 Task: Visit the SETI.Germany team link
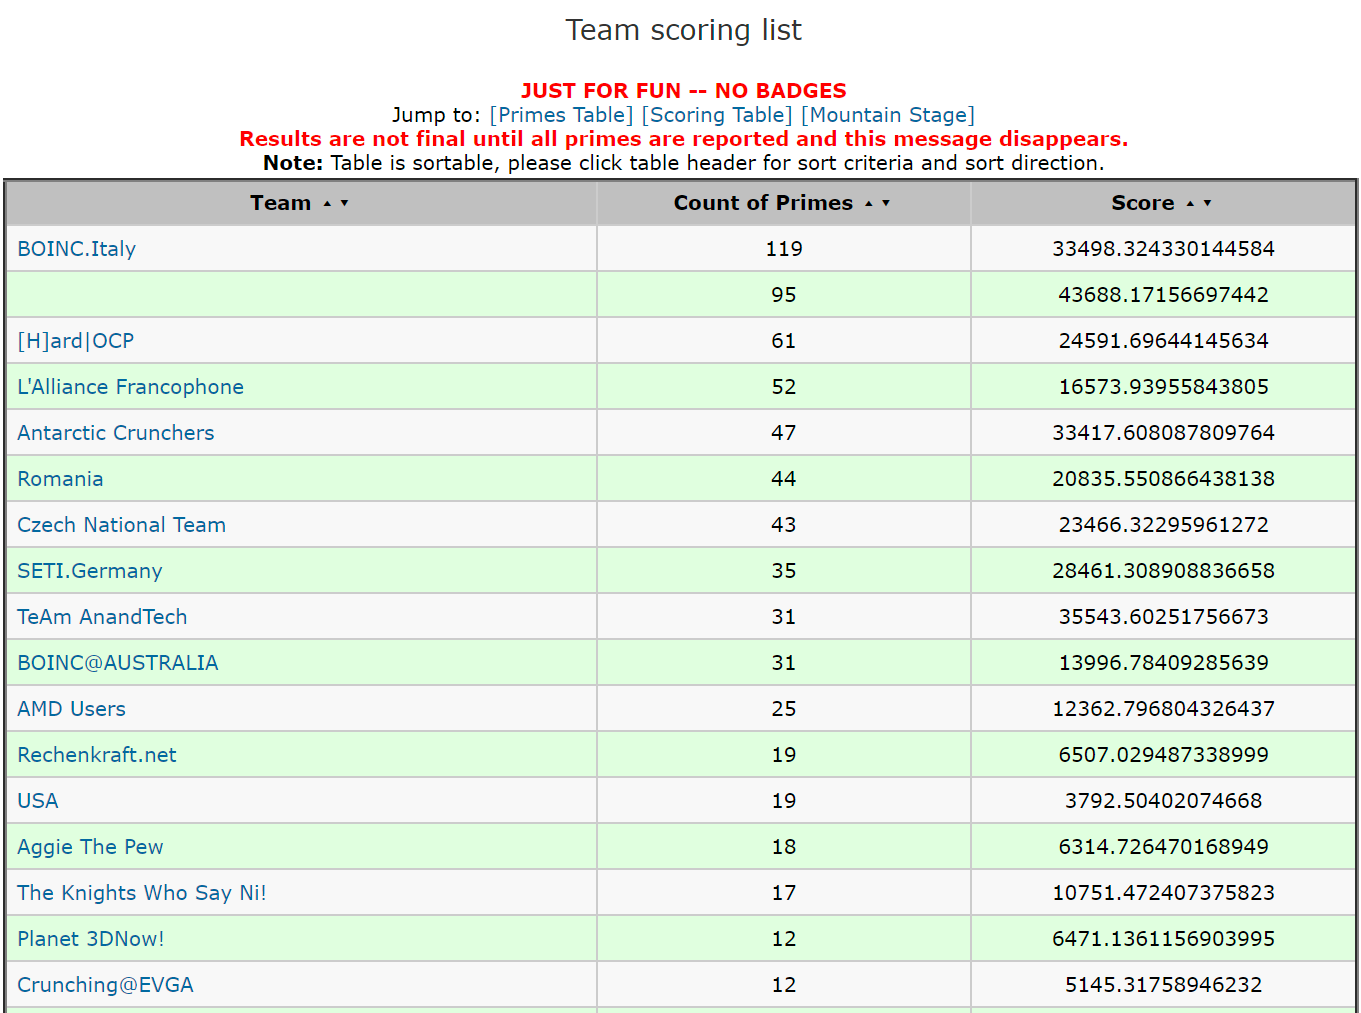click(x=90, y=571)
